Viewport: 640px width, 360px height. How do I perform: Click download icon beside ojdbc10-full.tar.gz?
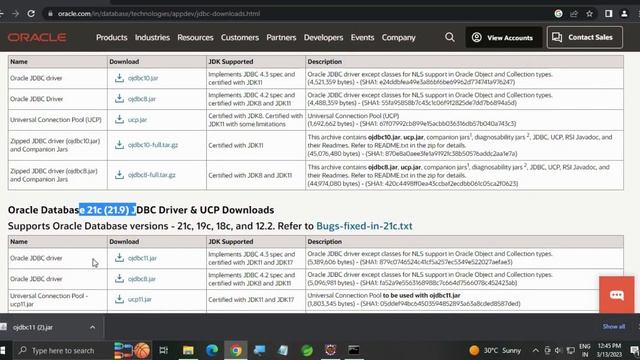[119, 144]
